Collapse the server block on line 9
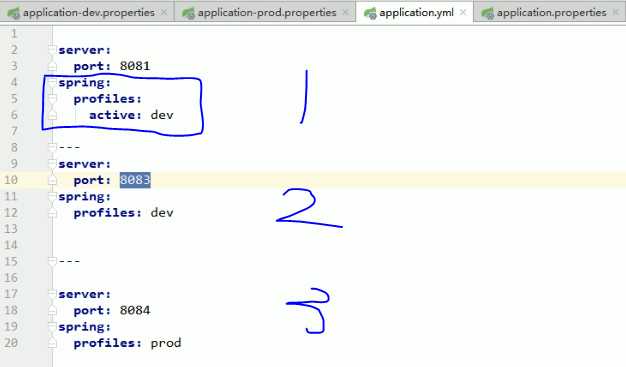626x367 pixels. click(52, 164)
